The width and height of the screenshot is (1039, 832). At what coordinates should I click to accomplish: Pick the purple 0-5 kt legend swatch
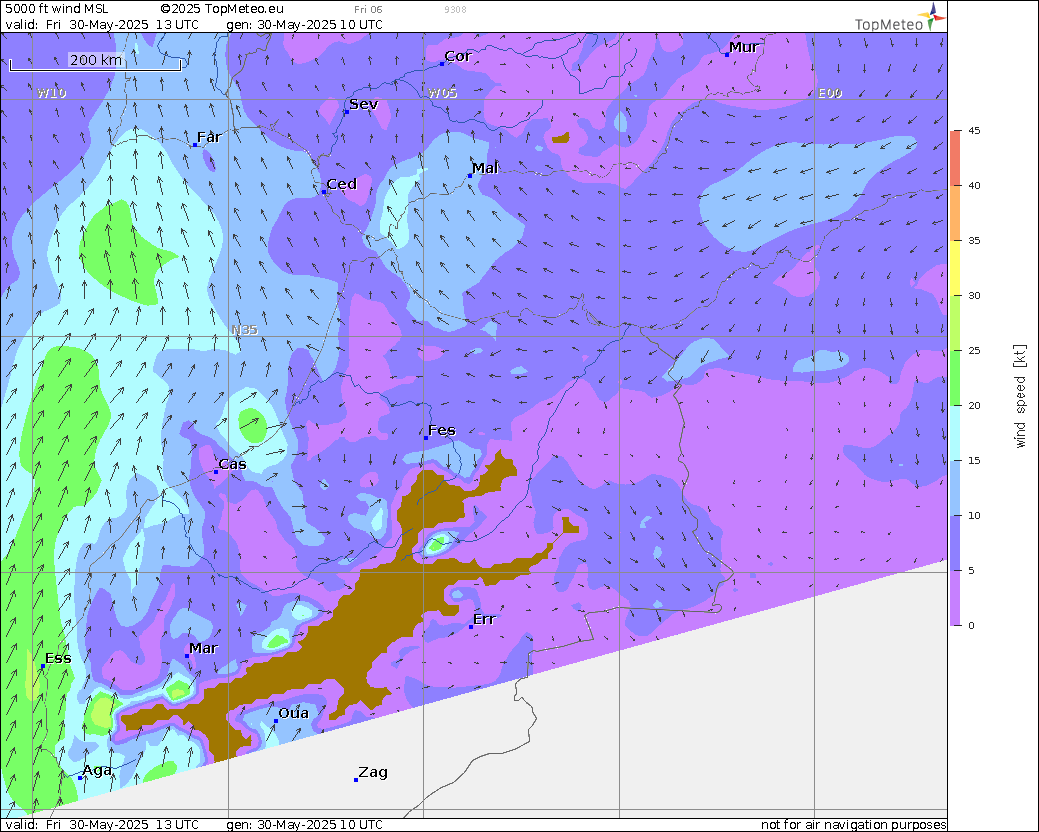[x=955, y=598]
